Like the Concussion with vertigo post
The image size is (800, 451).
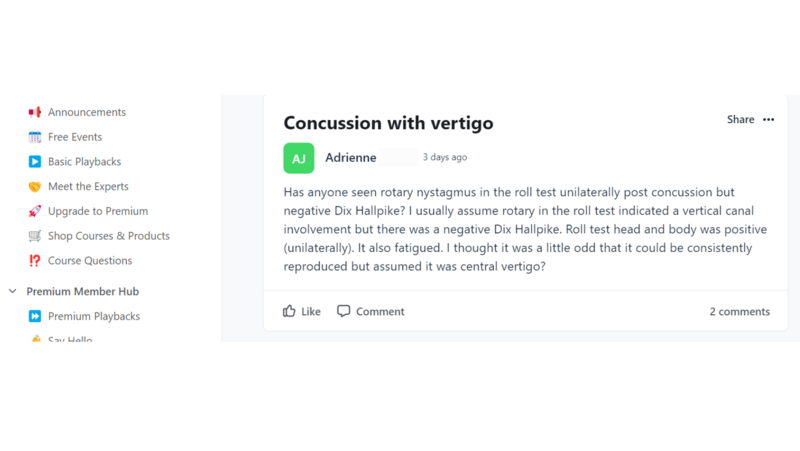point(302,311)
